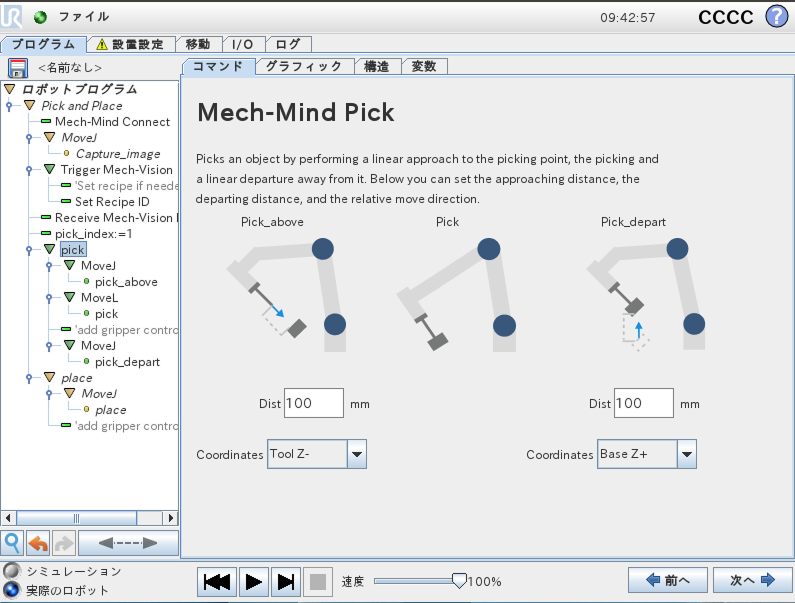Open the Base Z+ coordinates dropdown
The width and height of the screenshot is (795, 603).
click(x=687, y=454)
